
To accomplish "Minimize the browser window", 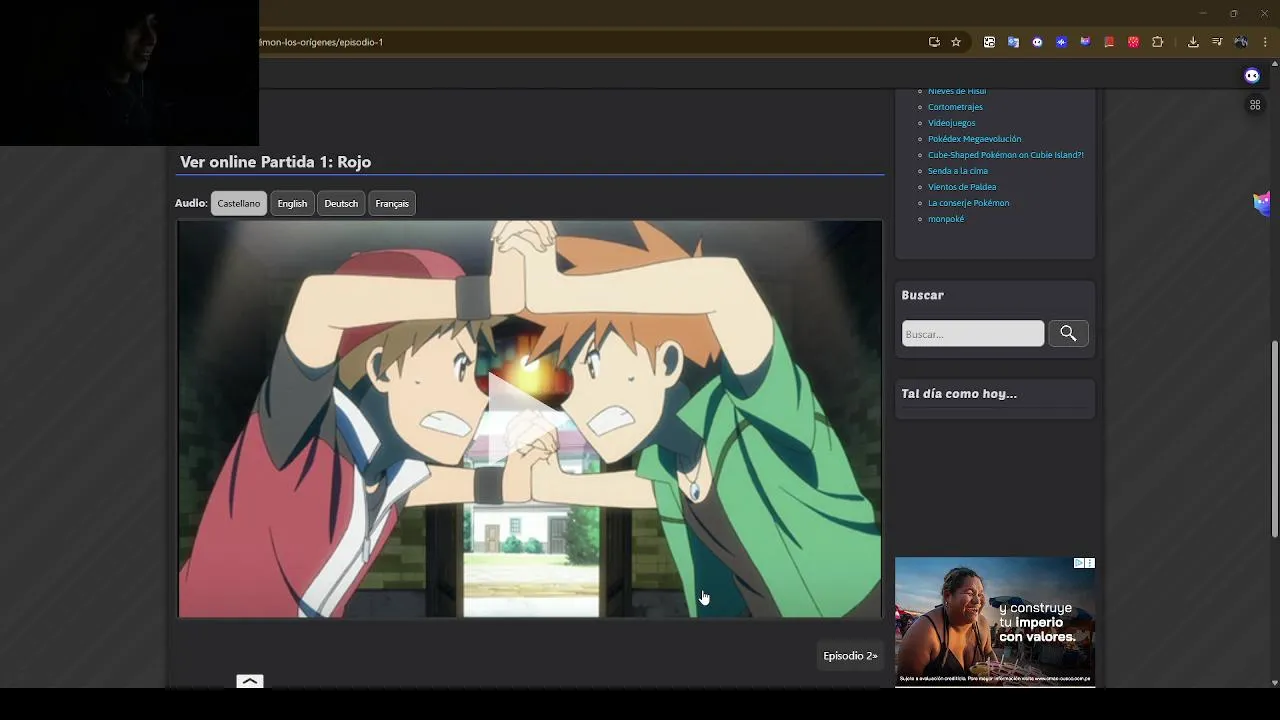I will pos(1202,13).
